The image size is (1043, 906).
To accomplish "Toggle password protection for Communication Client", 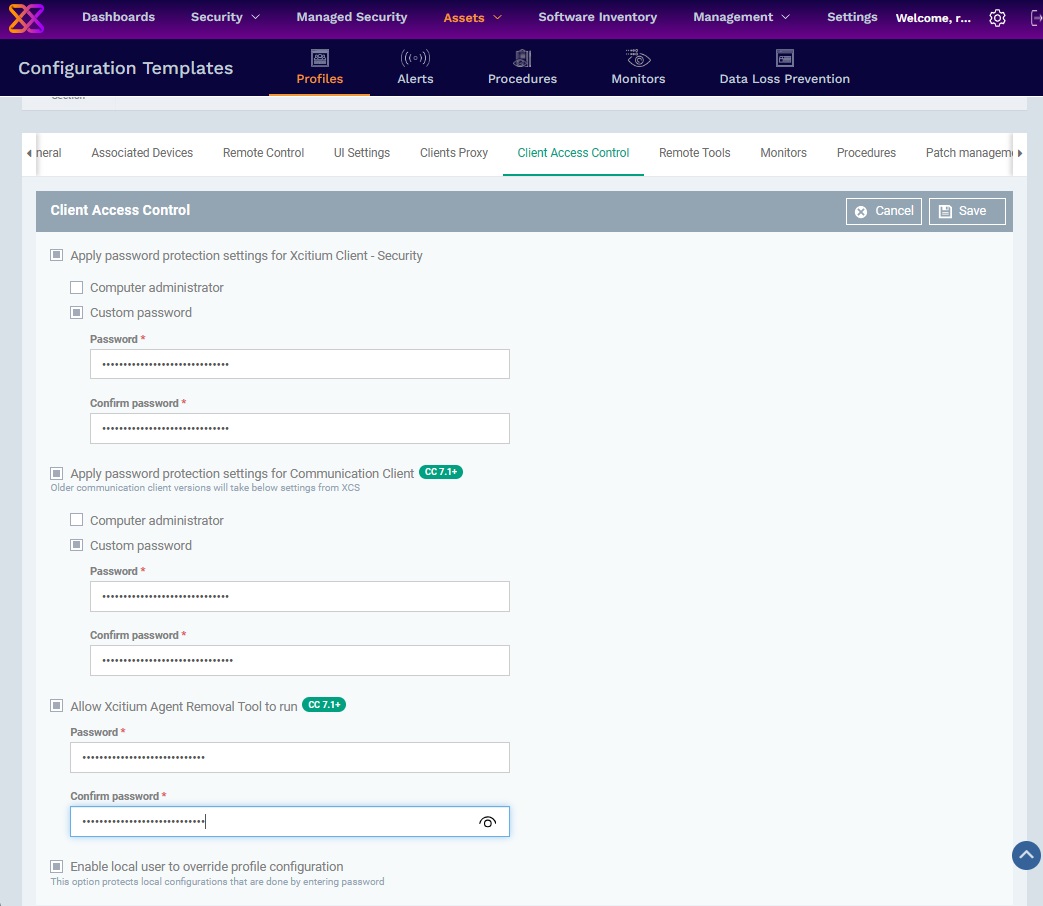I will tap(57, 473).
